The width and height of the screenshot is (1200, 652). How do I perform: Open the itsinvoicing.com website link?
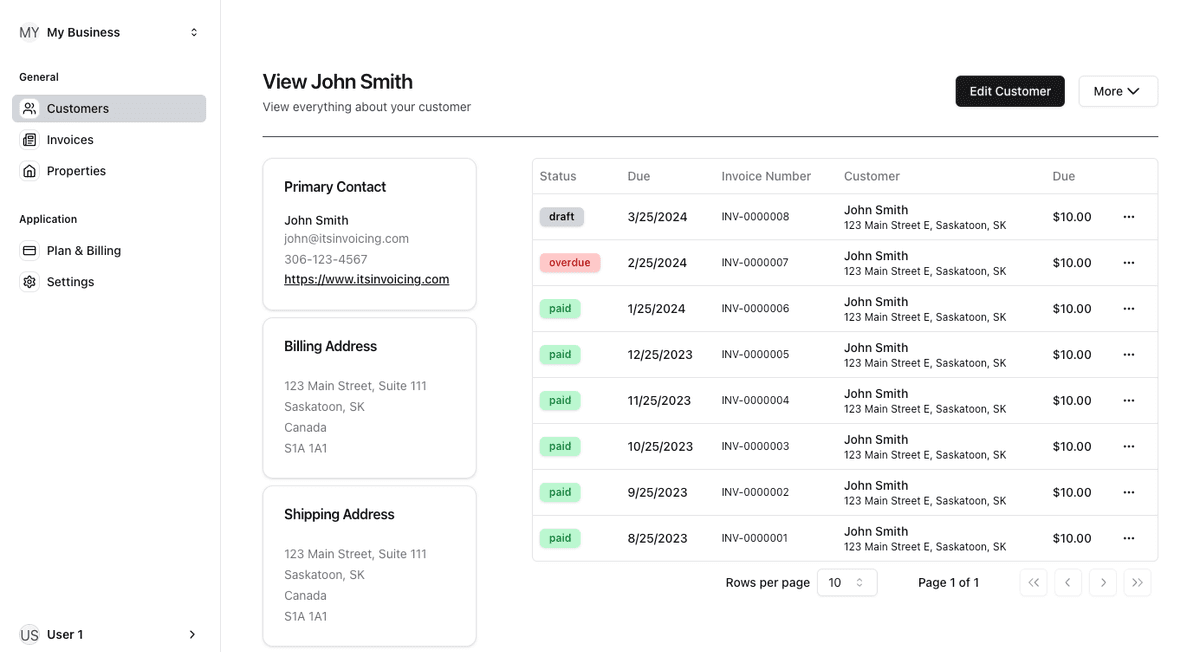[366, 280]
